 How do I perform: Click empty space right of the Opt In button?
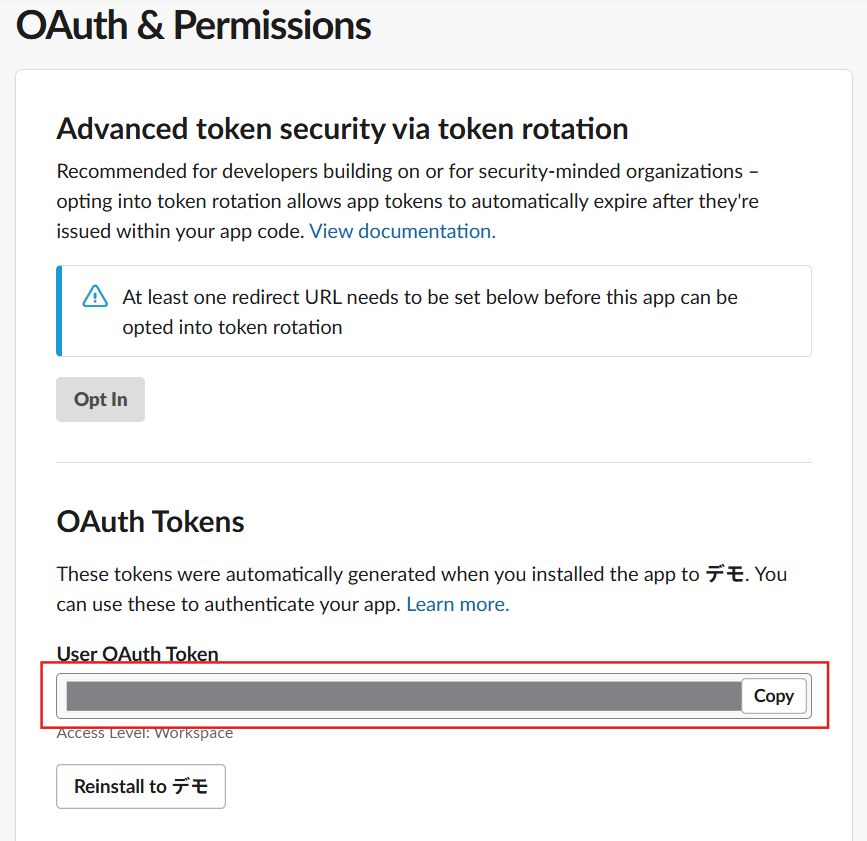tap(450, 399)
